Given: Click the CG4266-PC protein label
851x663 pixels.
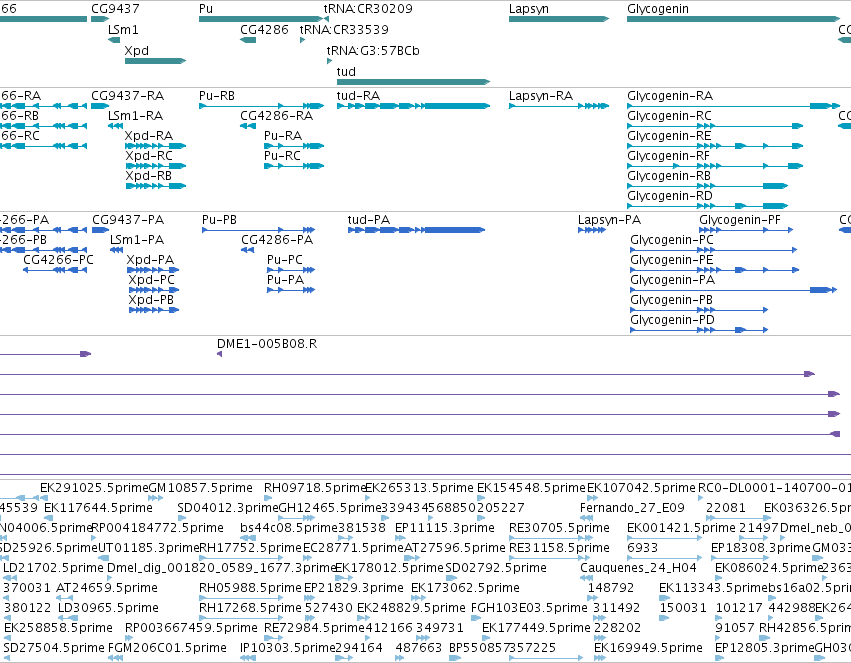Looking at the screenshot, I should 58,260.
